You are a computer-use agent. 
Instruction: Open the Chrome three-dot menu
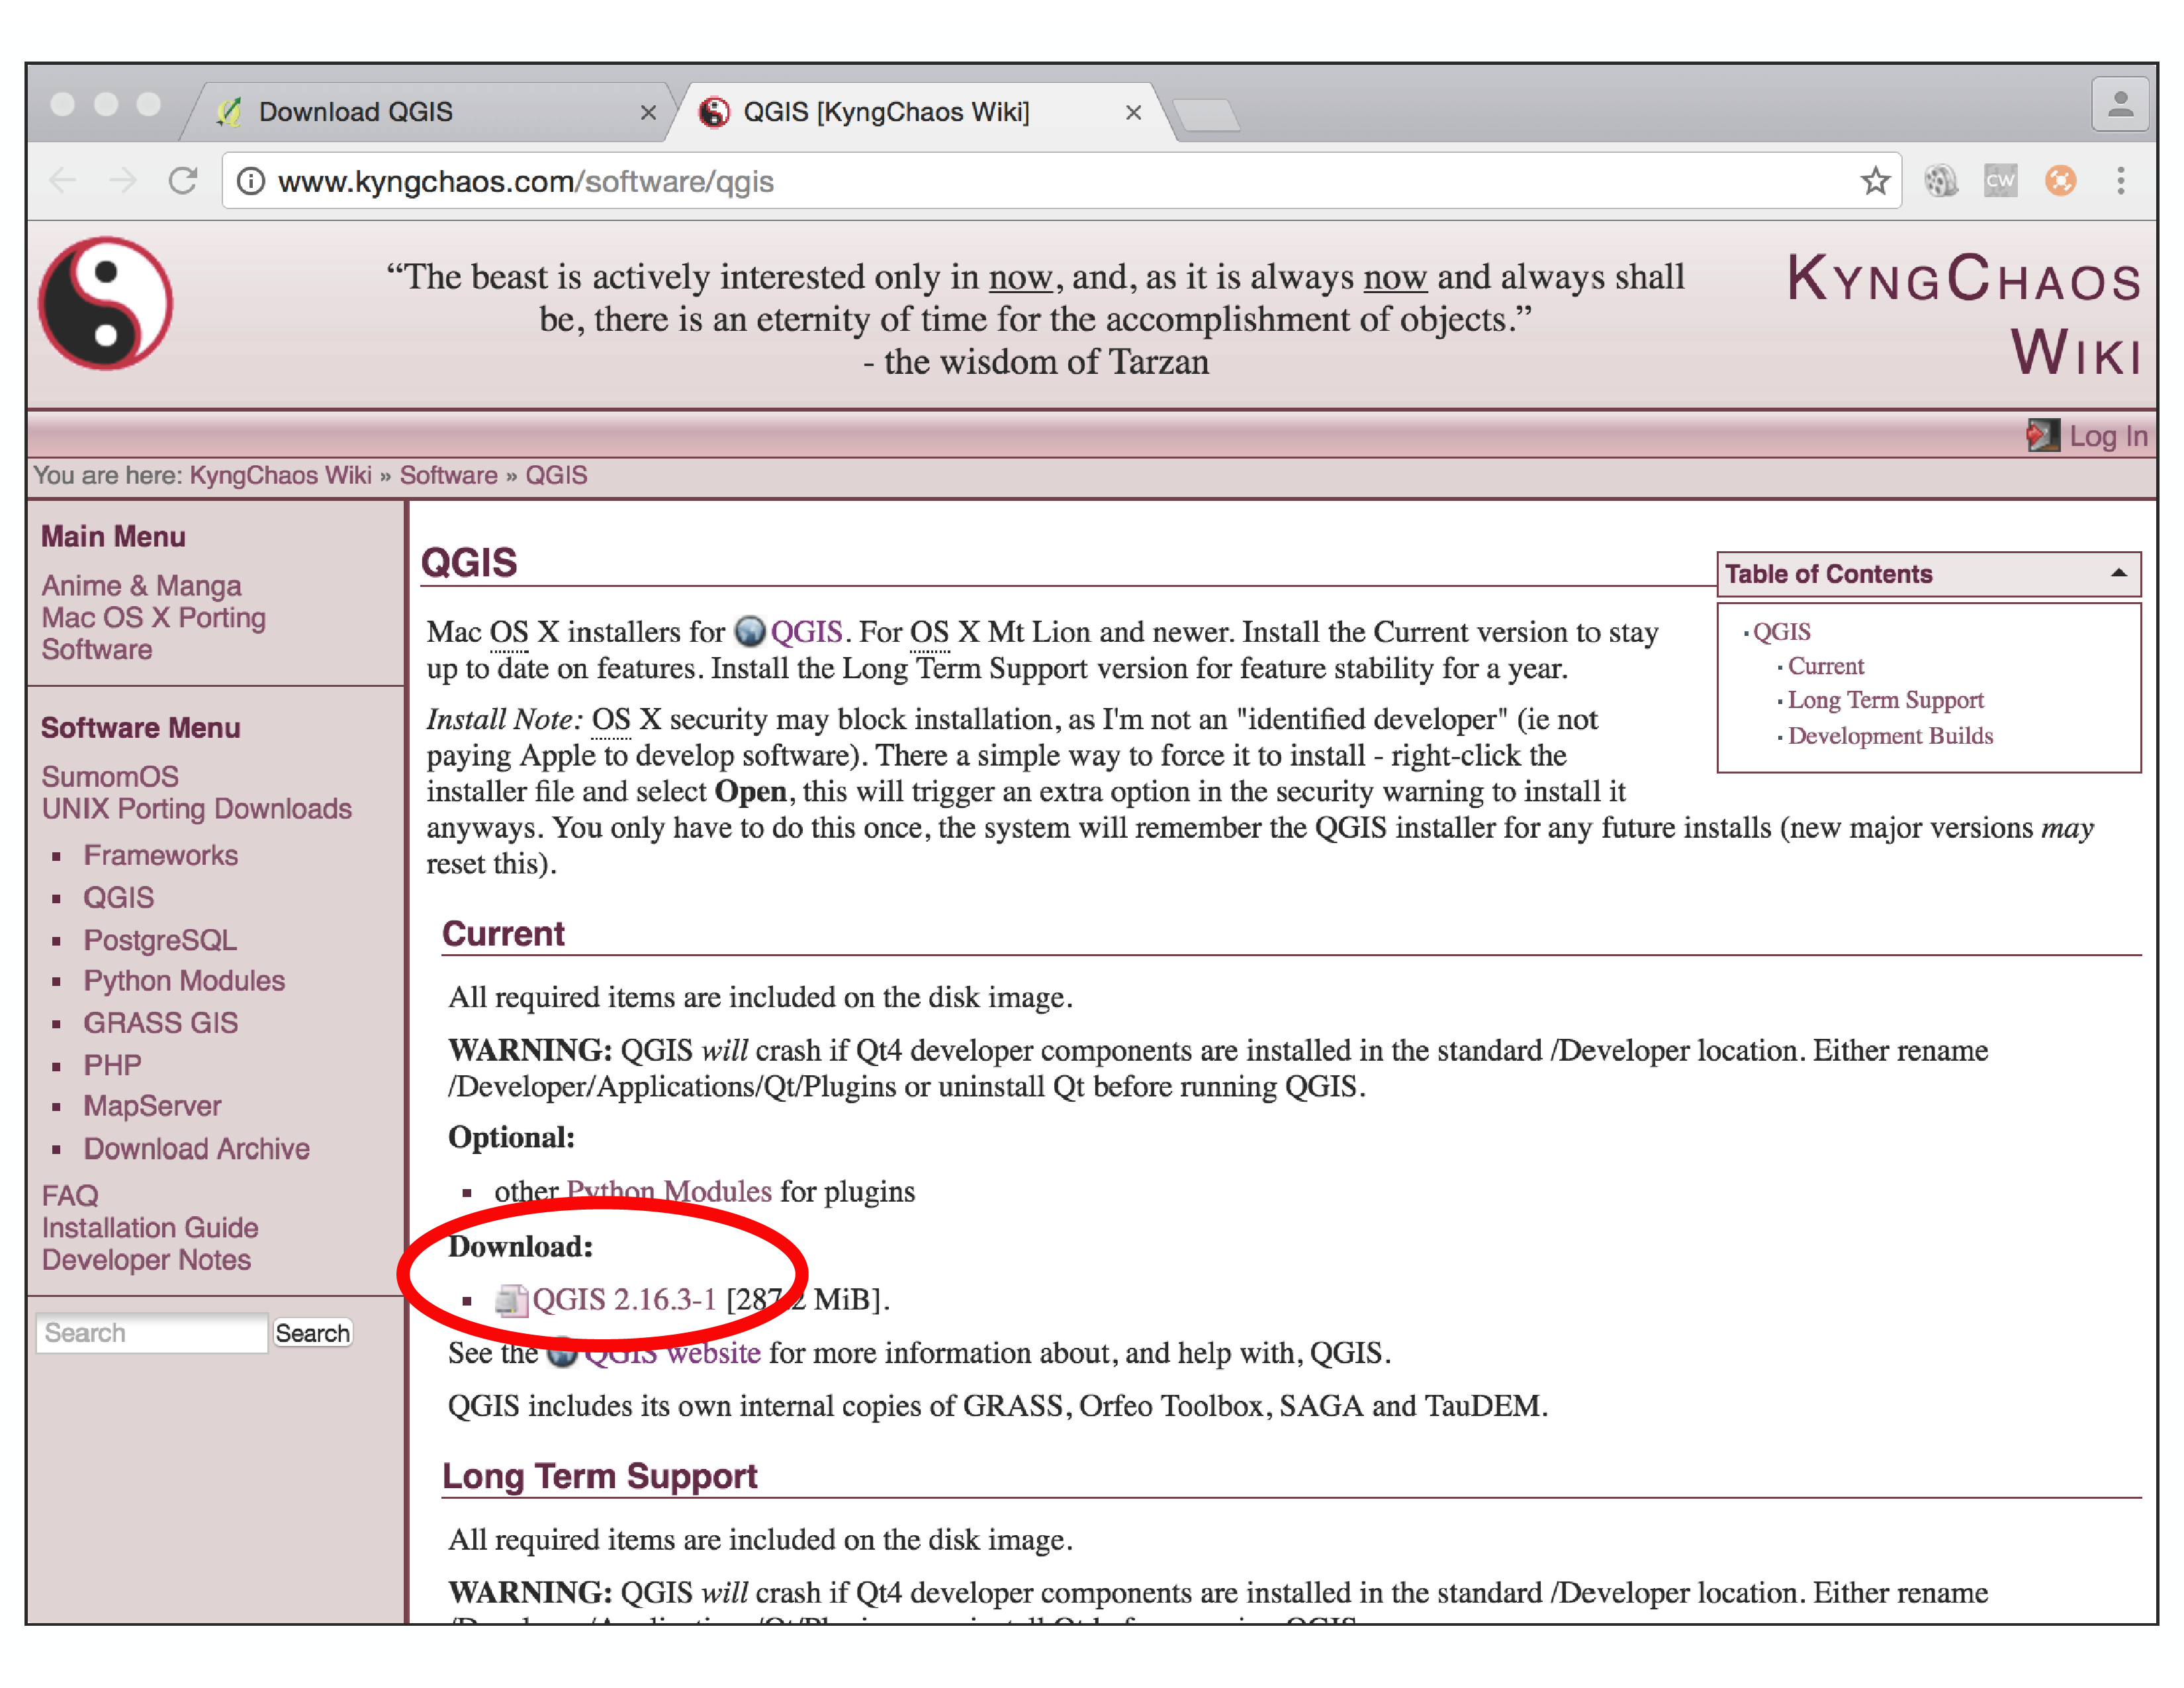coord(2121,181)
